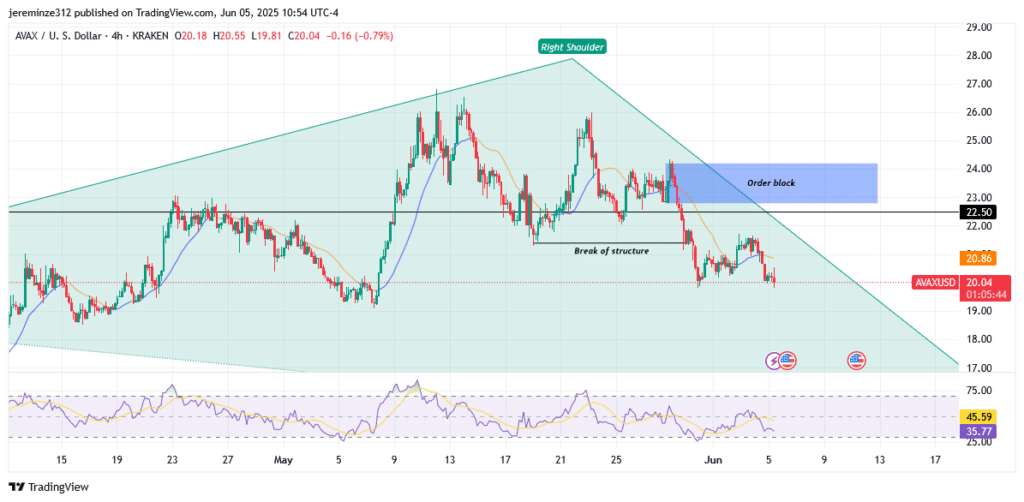Click the 25.00 price axis label

tap(979, 140)
